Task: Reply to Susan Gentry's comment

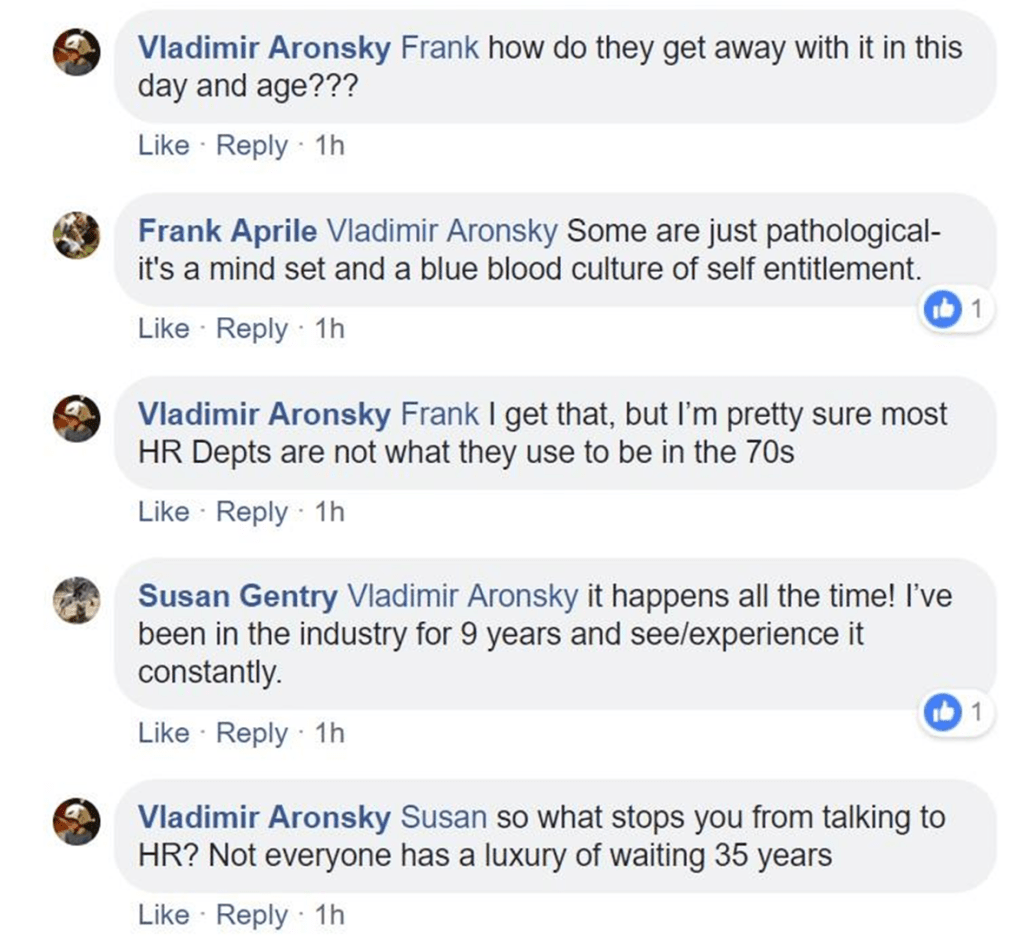Action: [251, 733]
